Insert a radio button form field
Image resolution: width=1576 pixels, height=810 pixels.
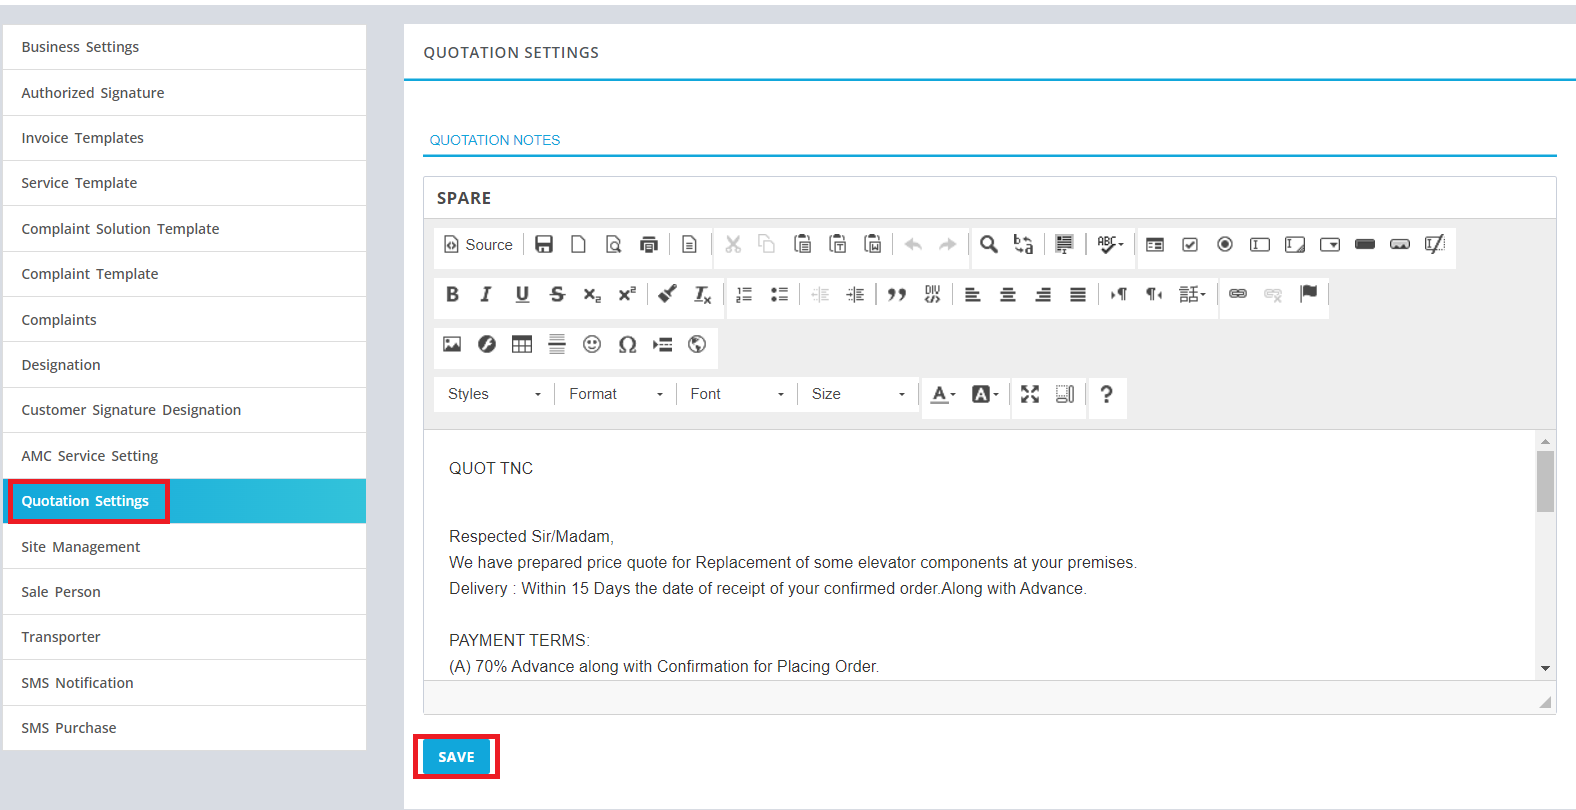(1225, 244)
